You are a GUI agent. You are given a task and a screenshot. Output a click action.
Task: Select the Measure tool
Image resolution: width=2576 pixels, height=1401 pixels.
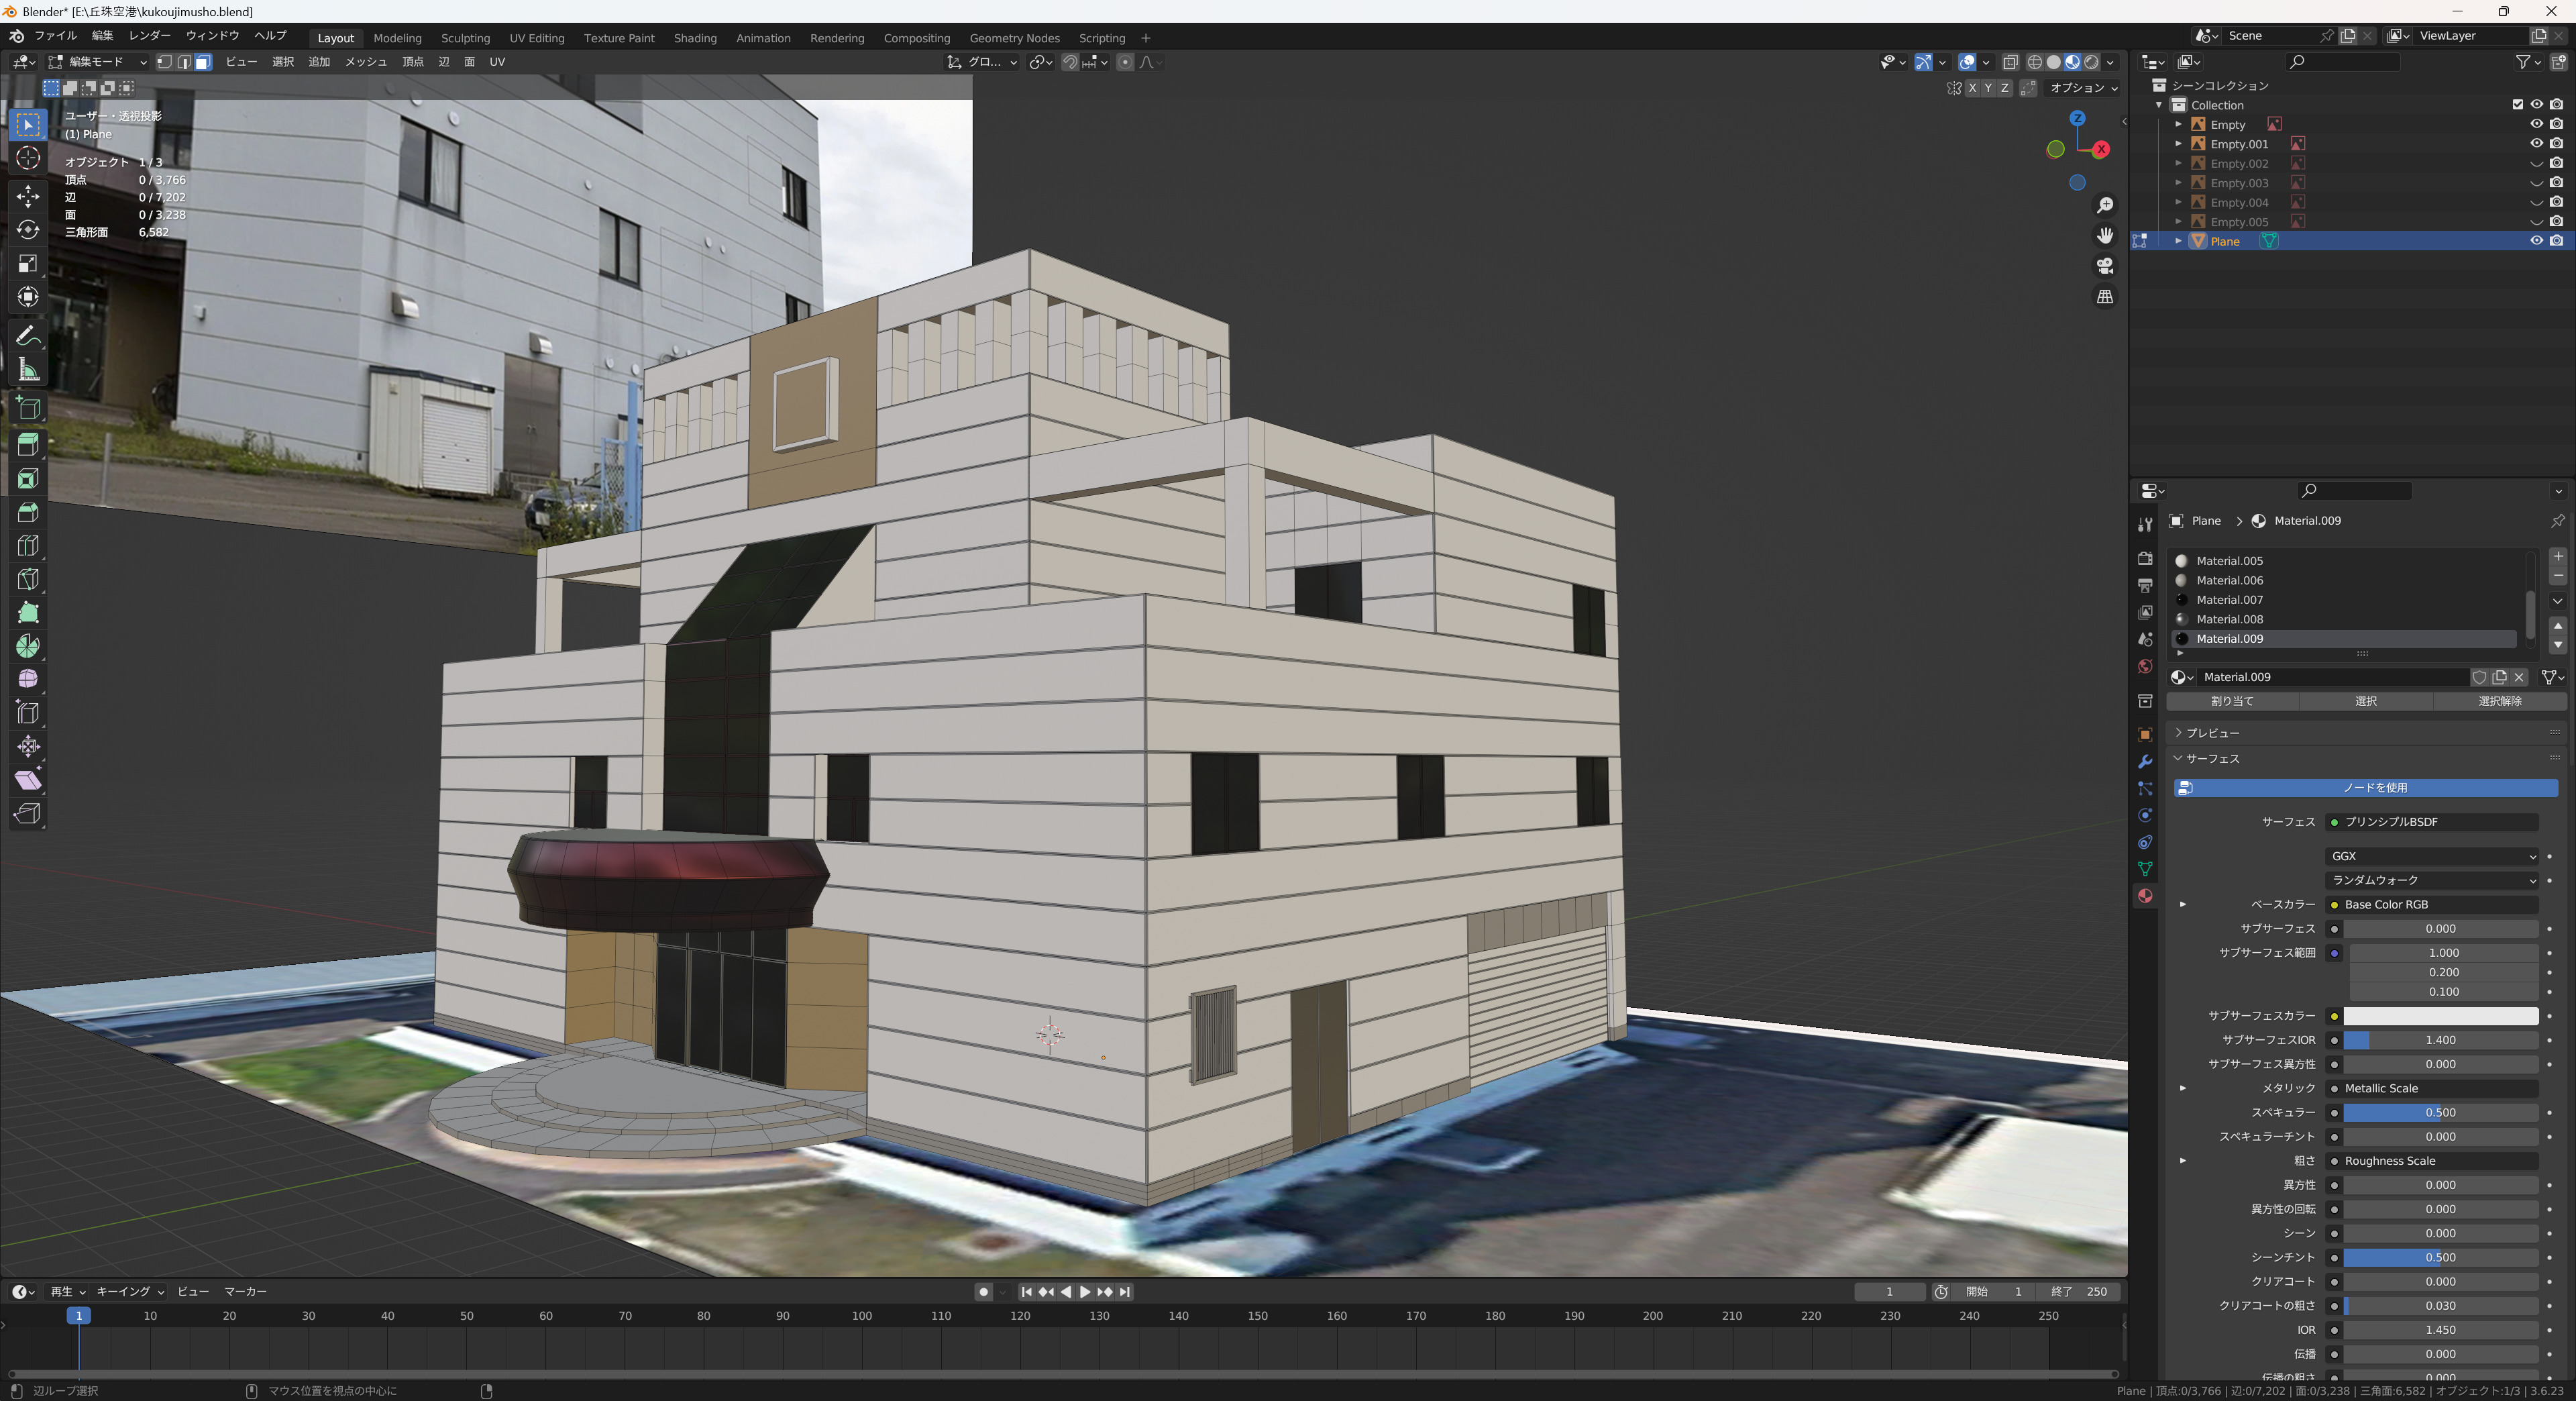click(x=28, y=370)
